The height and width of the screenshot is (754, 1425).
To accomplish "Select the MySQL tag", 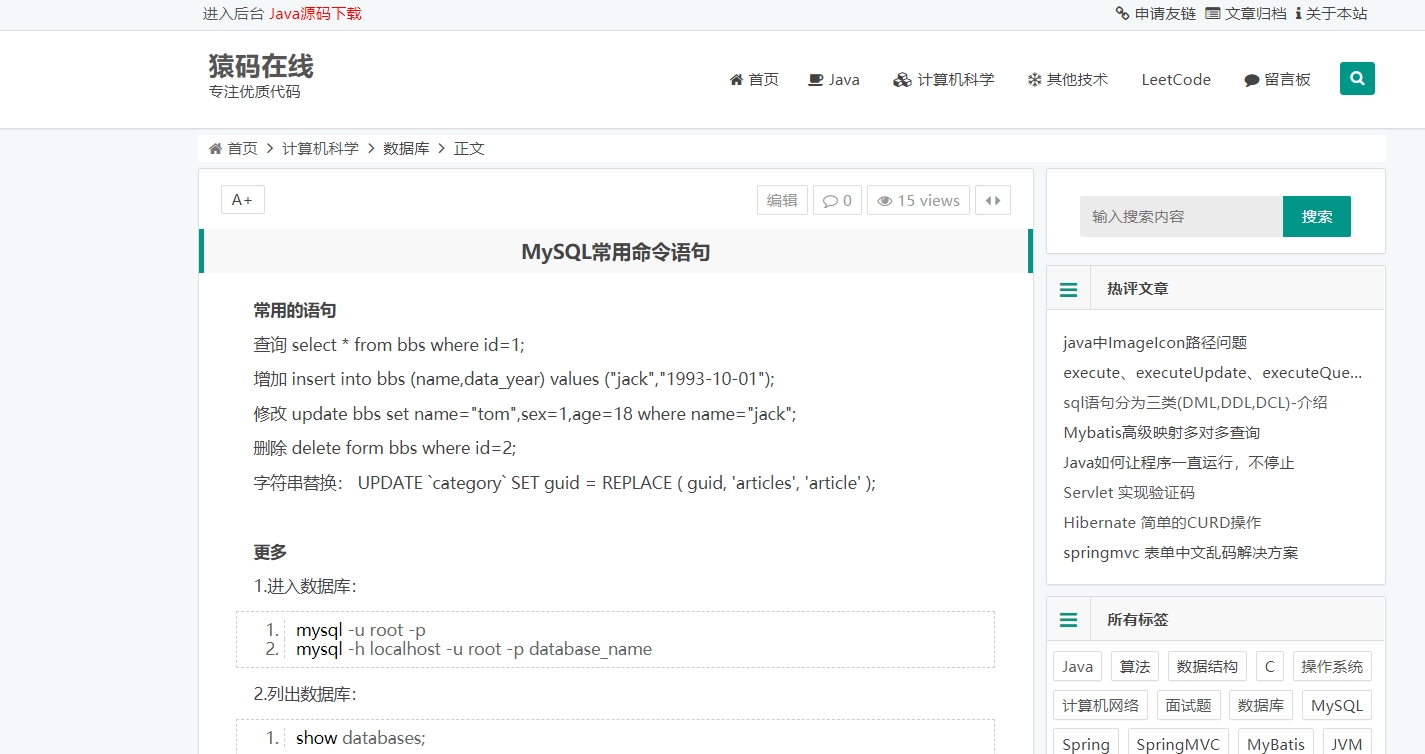I will point(1337,705).
